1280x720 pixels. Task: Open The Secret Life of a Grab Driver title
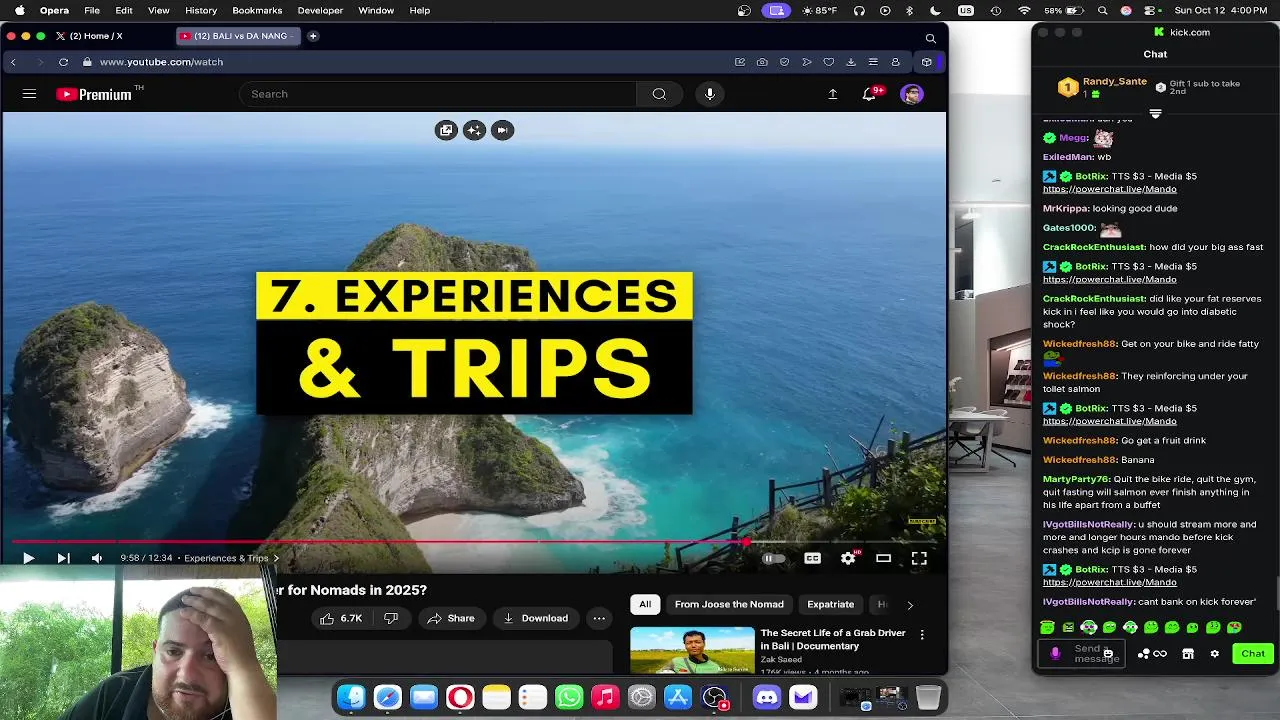(x=832, y=639)
